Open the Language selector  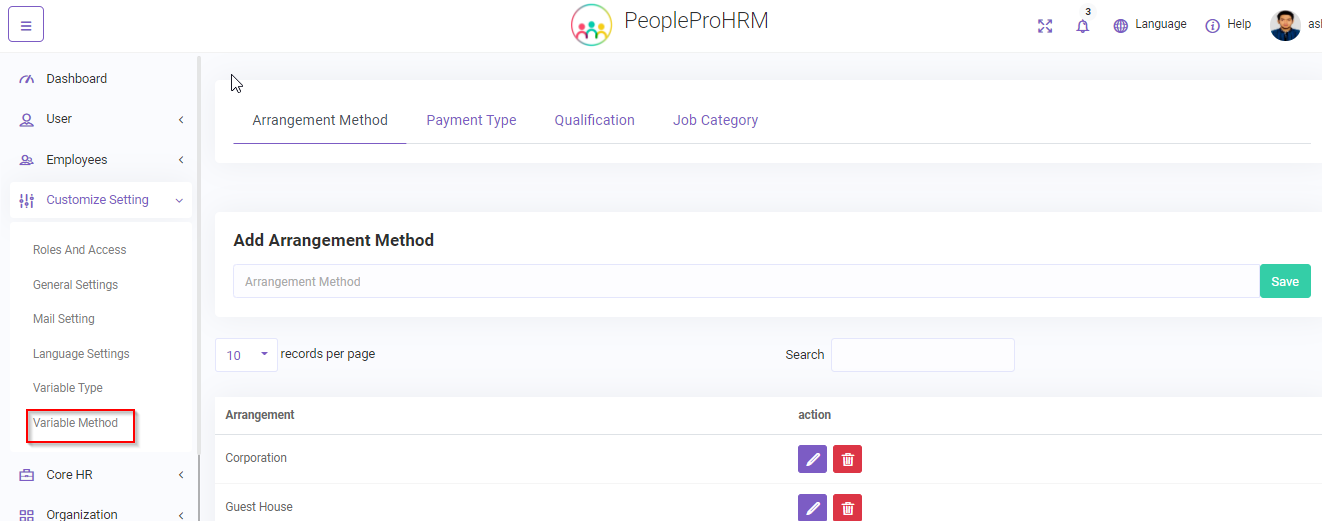(1150, 25)
